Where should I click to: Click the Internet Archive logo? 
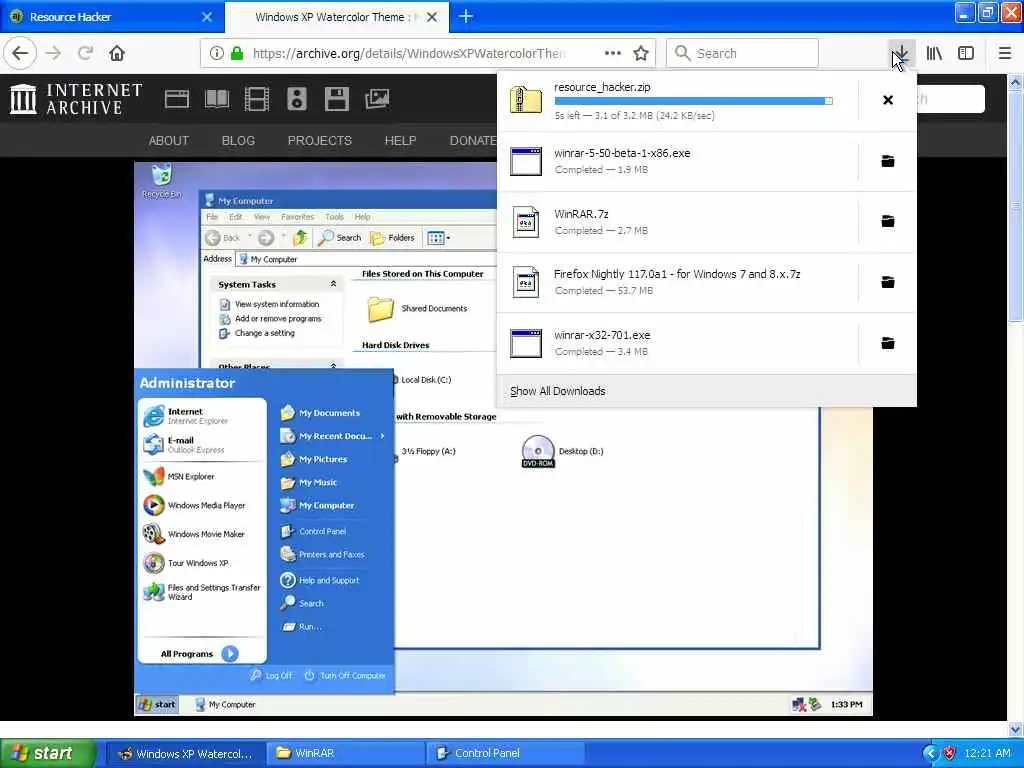point(76,99)
